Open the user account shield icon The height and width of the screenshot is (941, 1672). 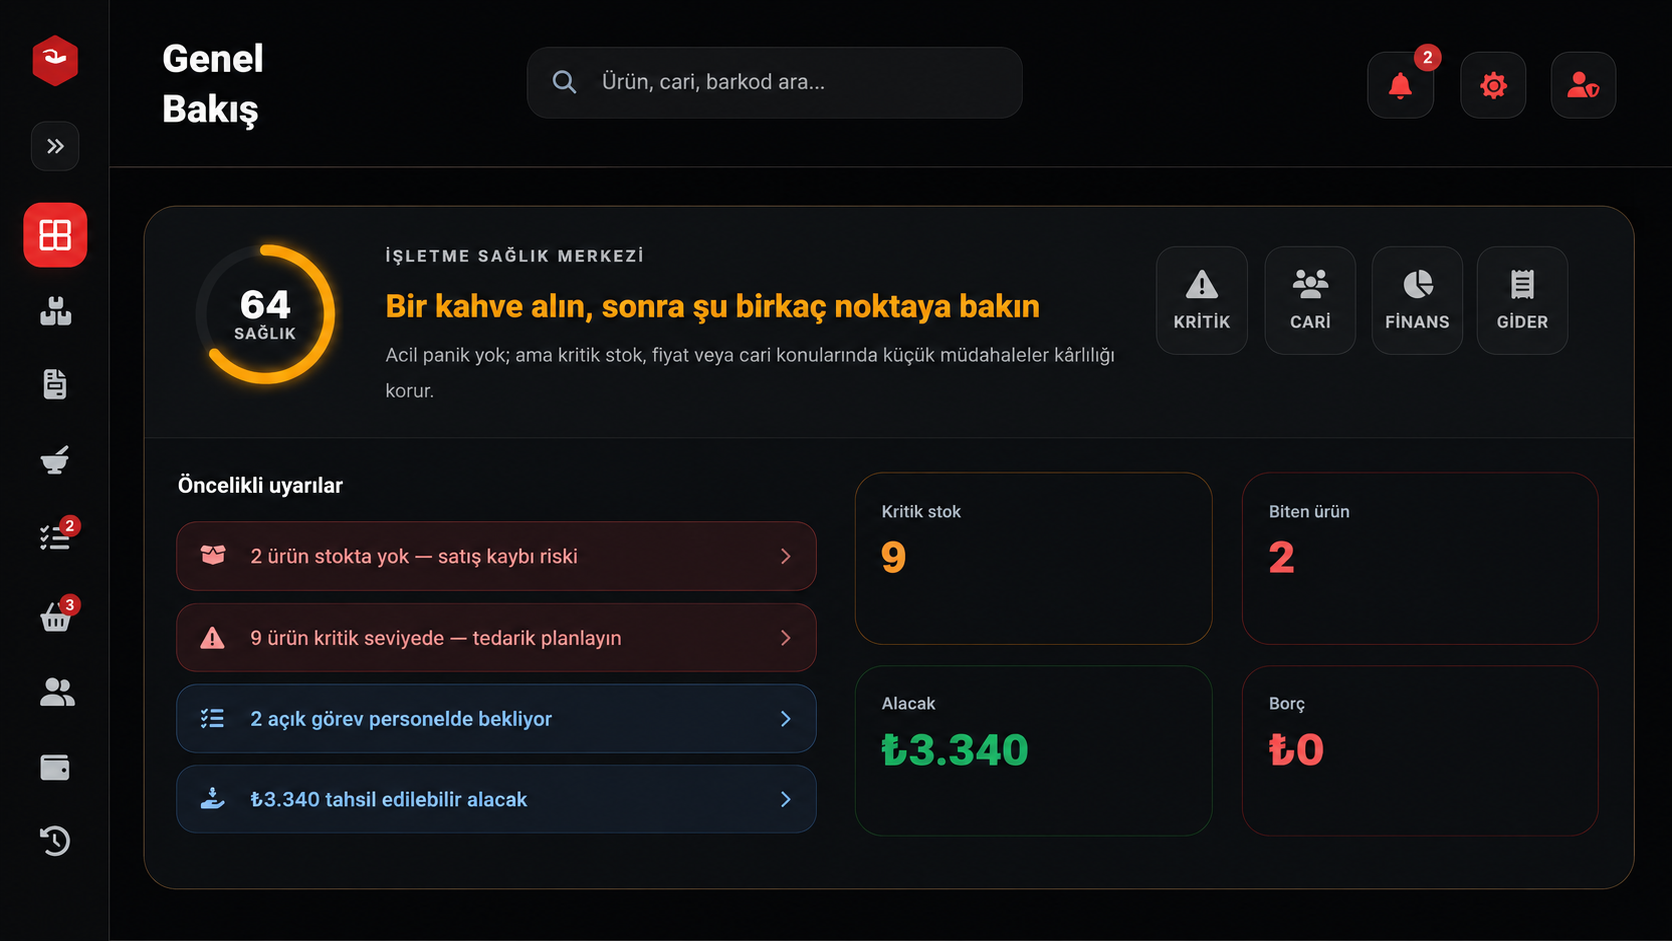tap(1583, 85)
